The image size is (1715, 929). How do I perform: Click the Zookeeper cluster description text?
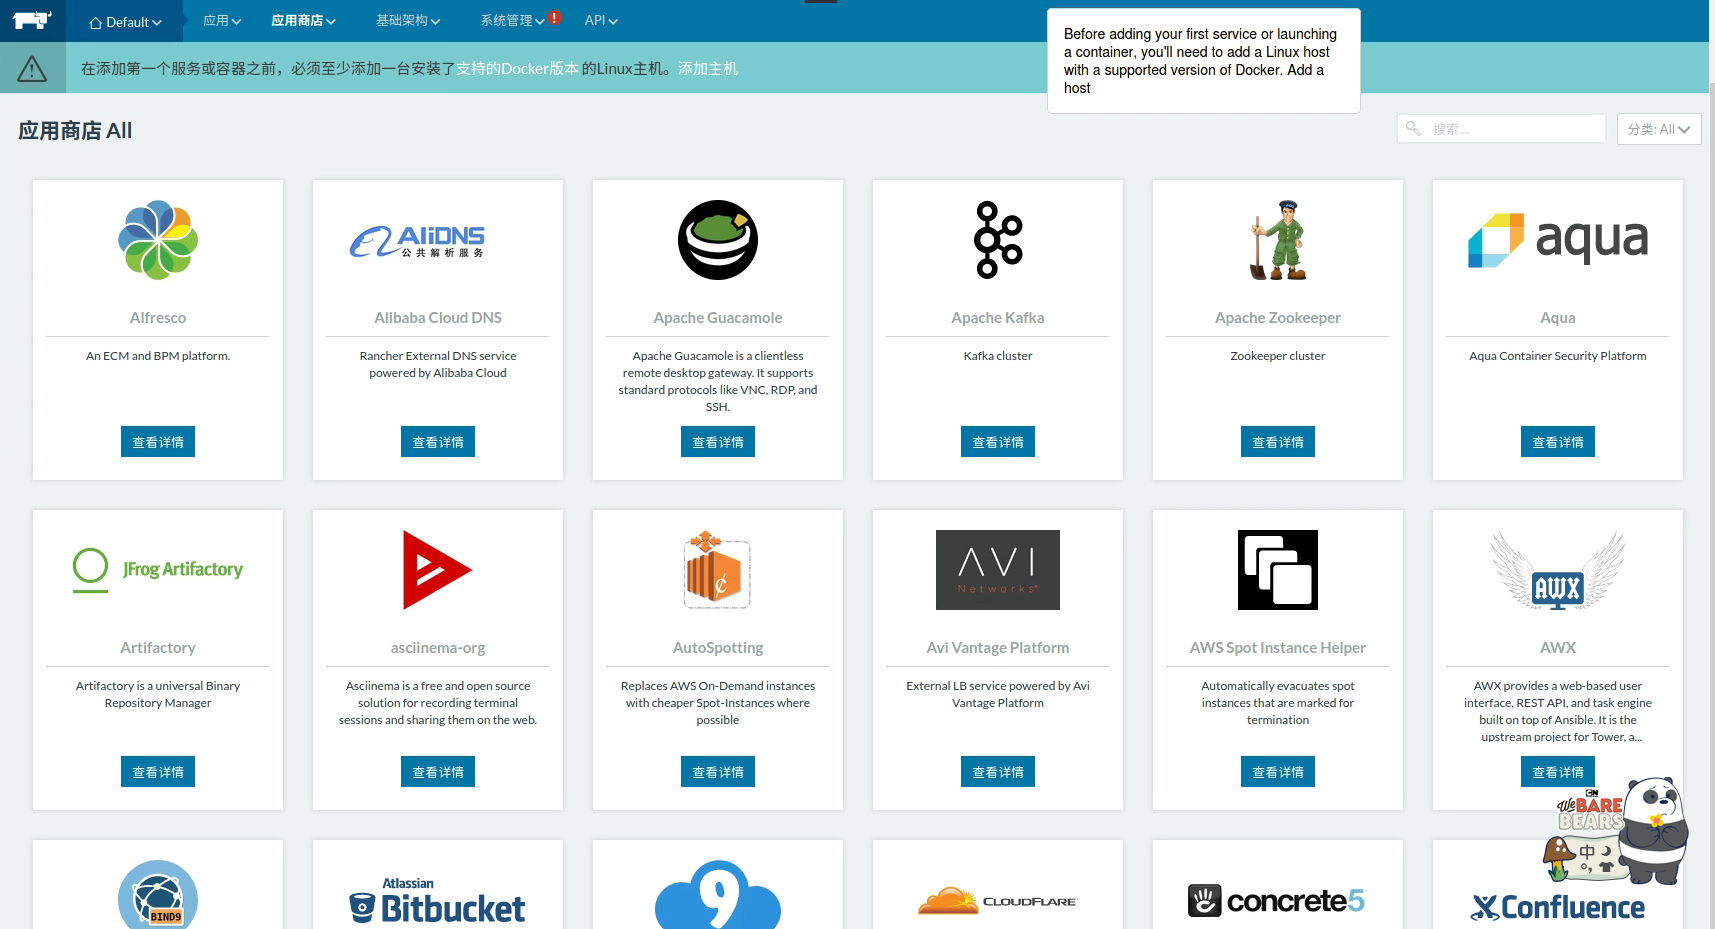tap(1278, 356)
